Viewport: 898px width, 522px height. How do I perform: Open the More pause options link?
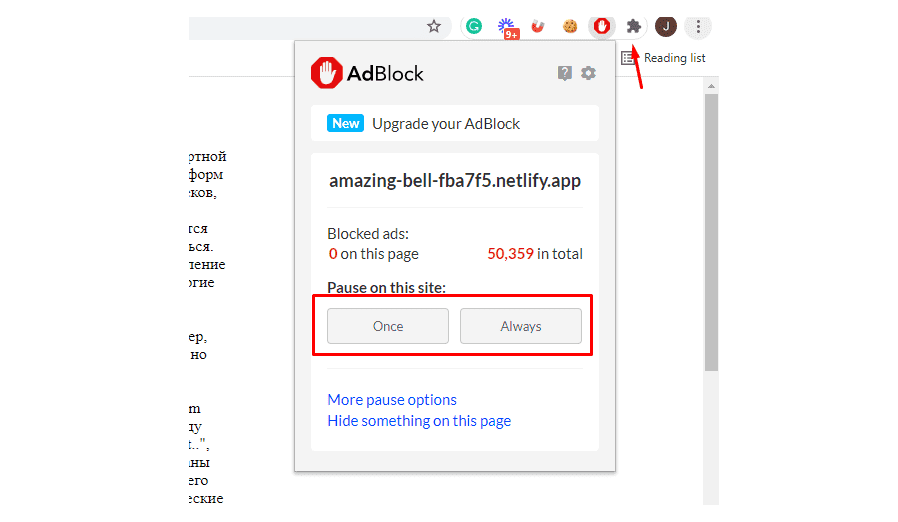tap(392, 399)
